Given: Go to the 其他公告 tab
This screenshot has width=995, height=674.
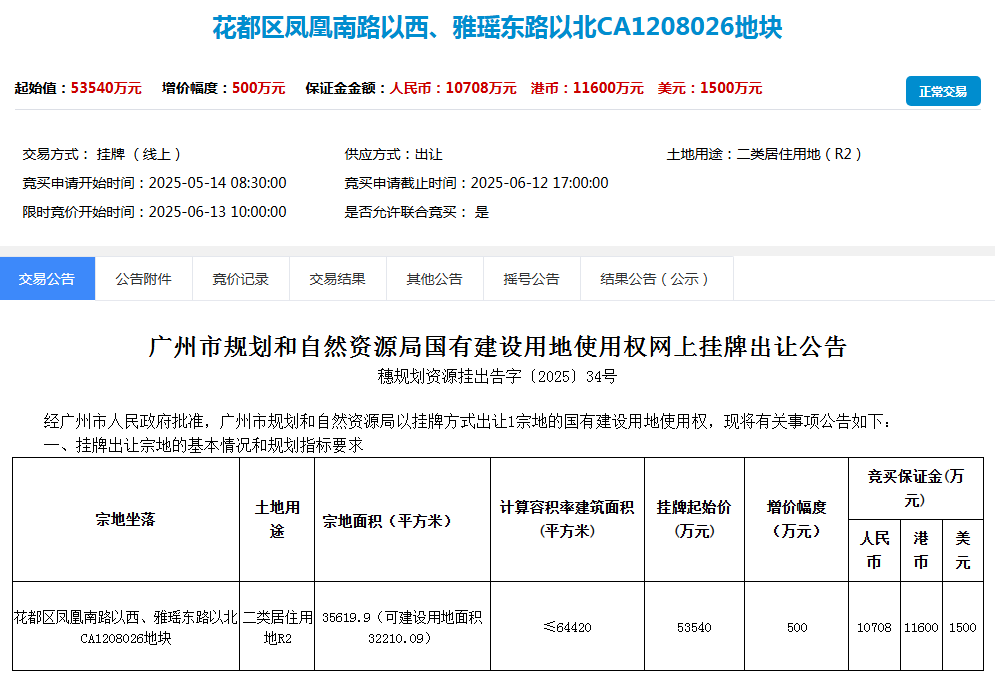Looking at the screenshot, I should click(434, 279).
